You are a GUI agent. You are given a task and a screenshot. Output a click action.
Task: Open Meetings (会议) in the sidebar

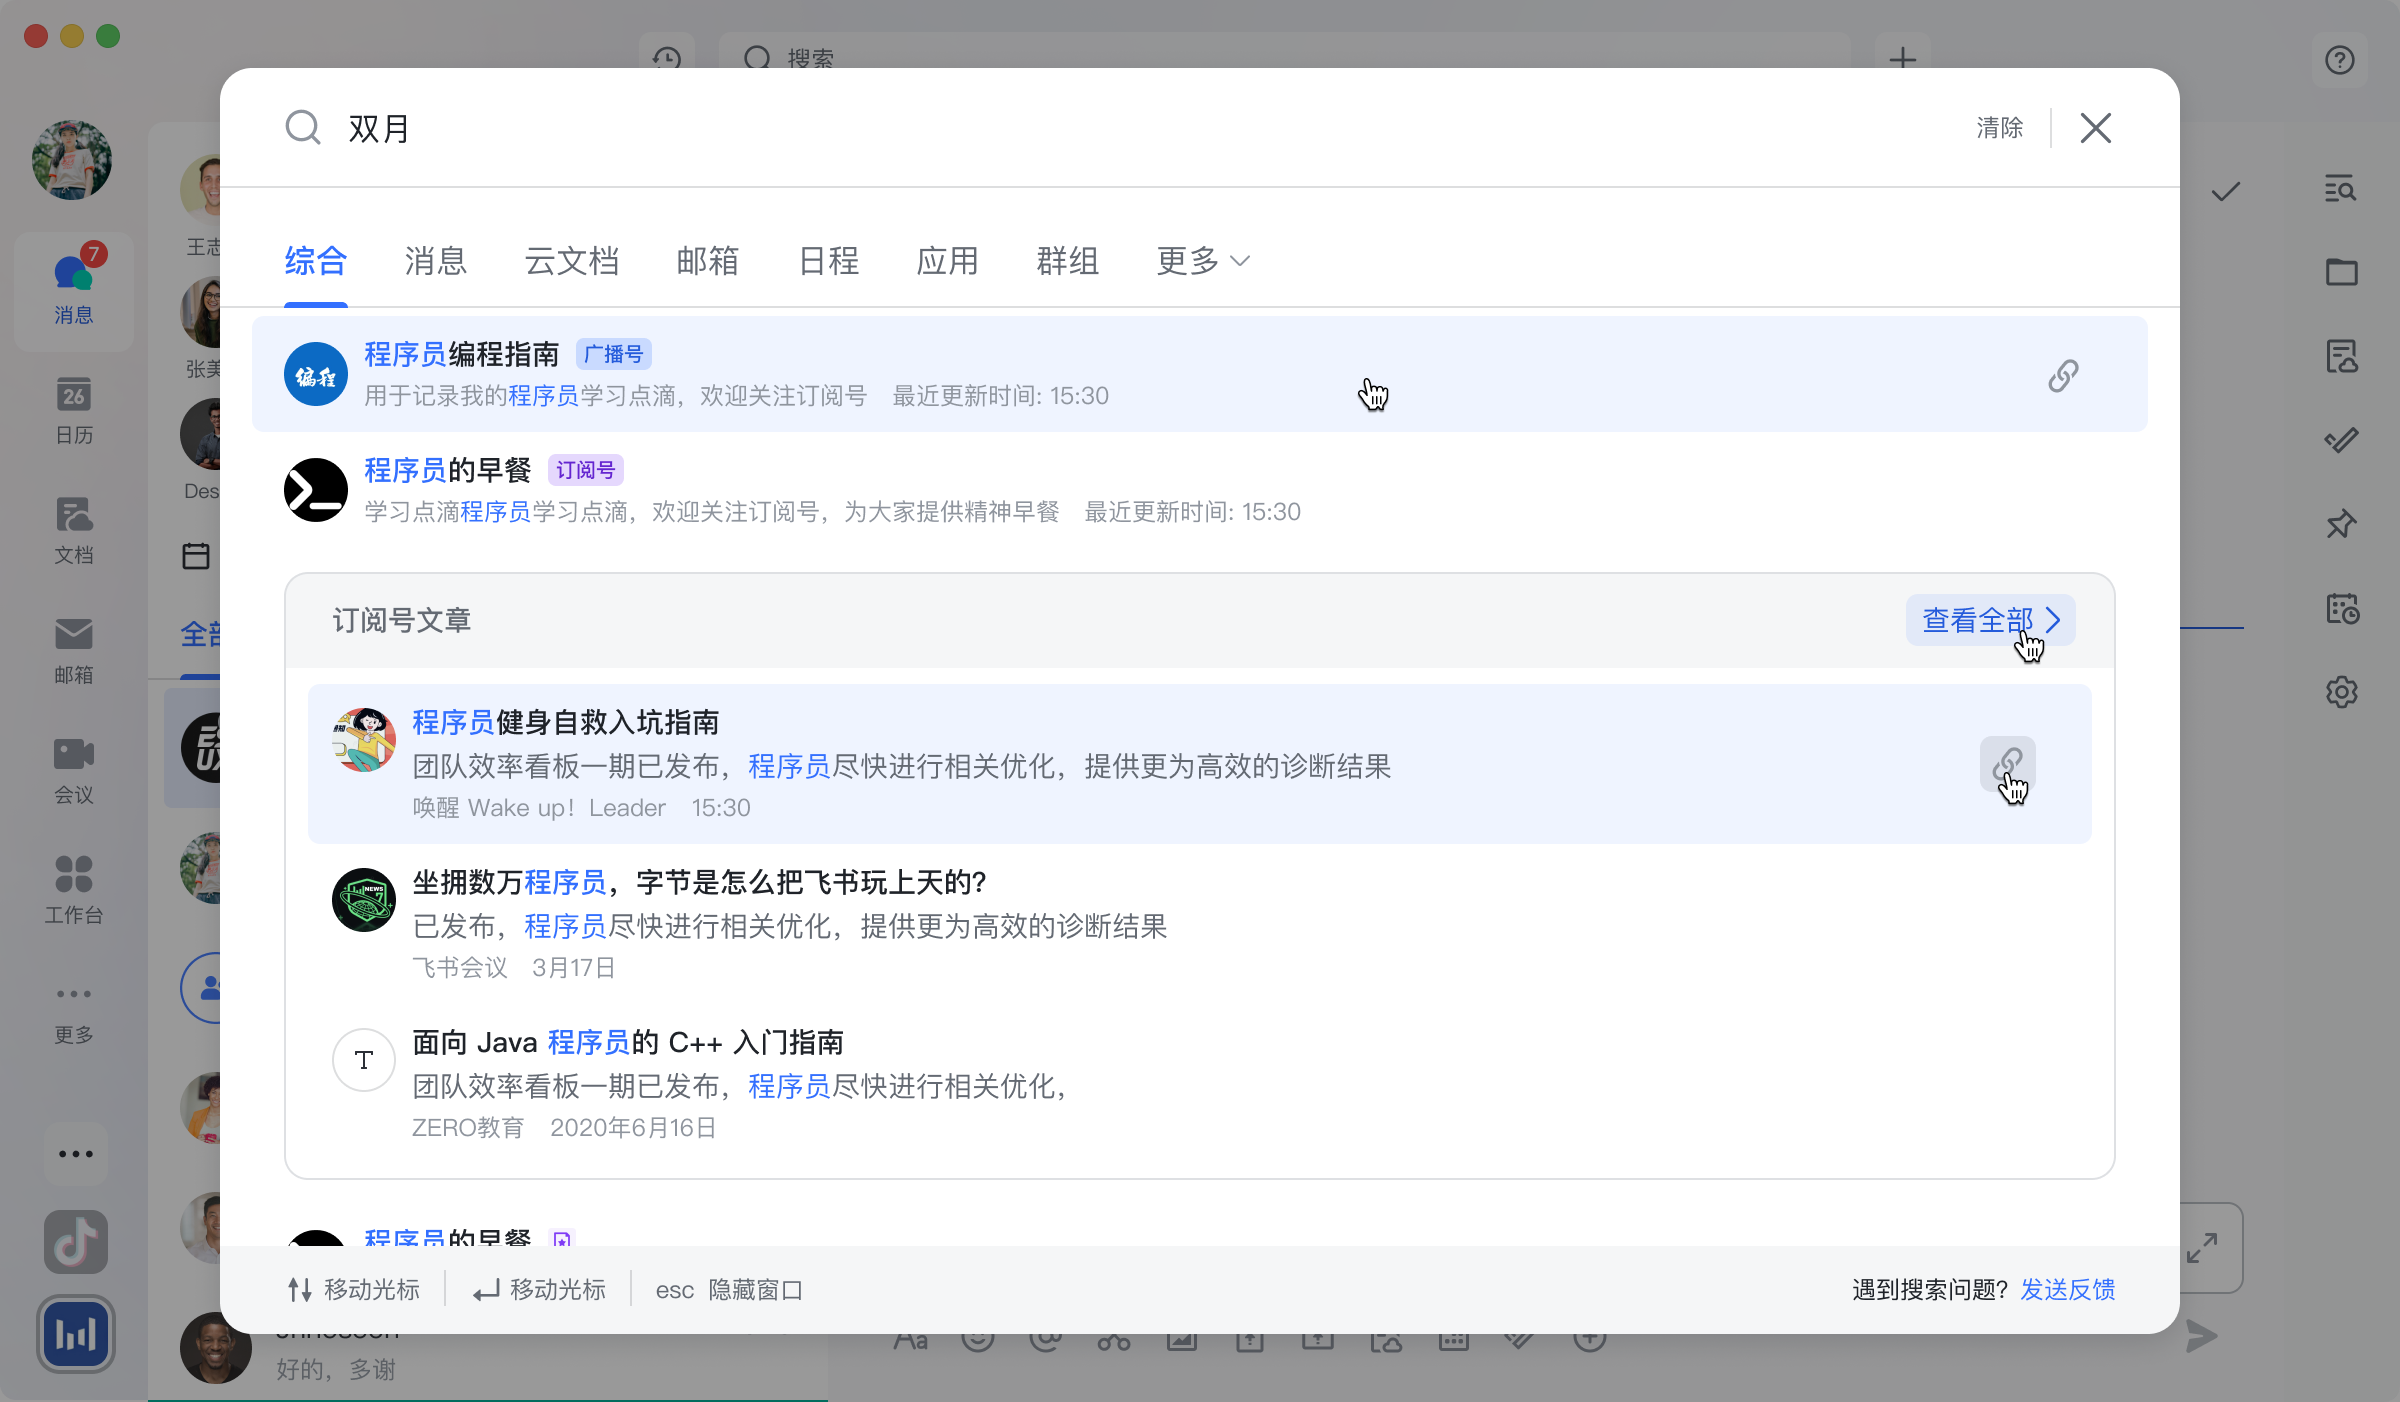[74, 770]
